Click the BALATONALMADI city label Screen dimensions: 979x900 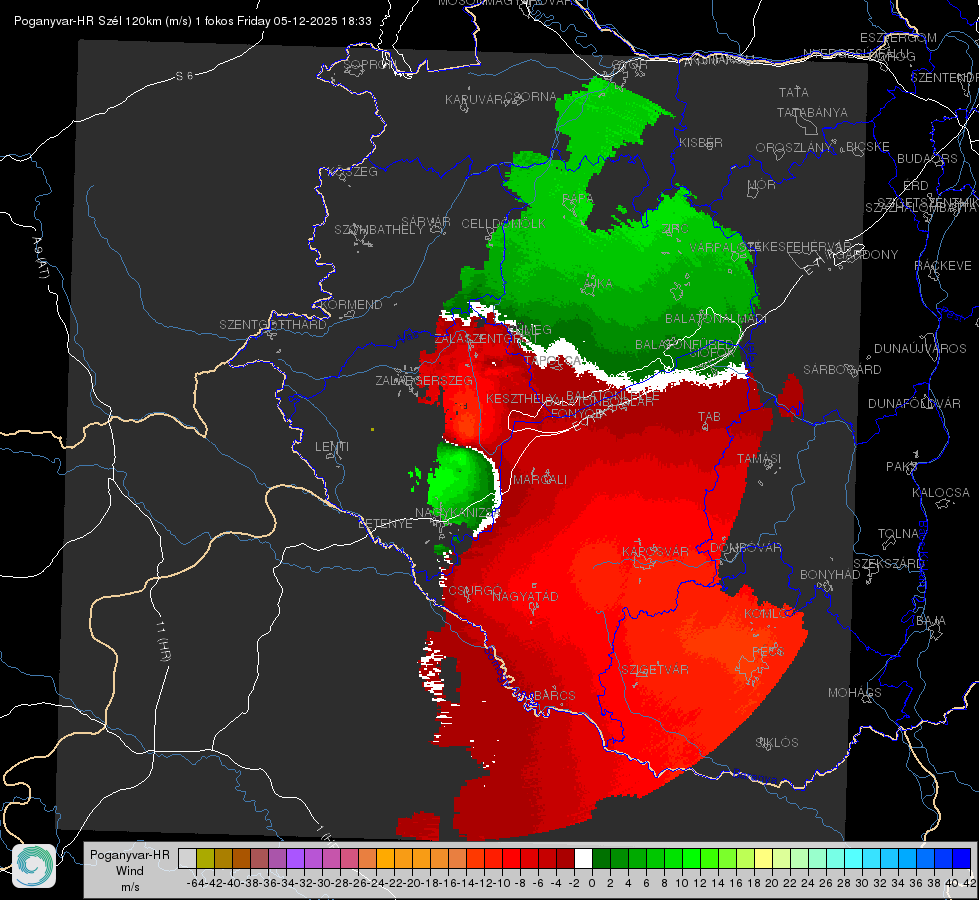[716, 319]
